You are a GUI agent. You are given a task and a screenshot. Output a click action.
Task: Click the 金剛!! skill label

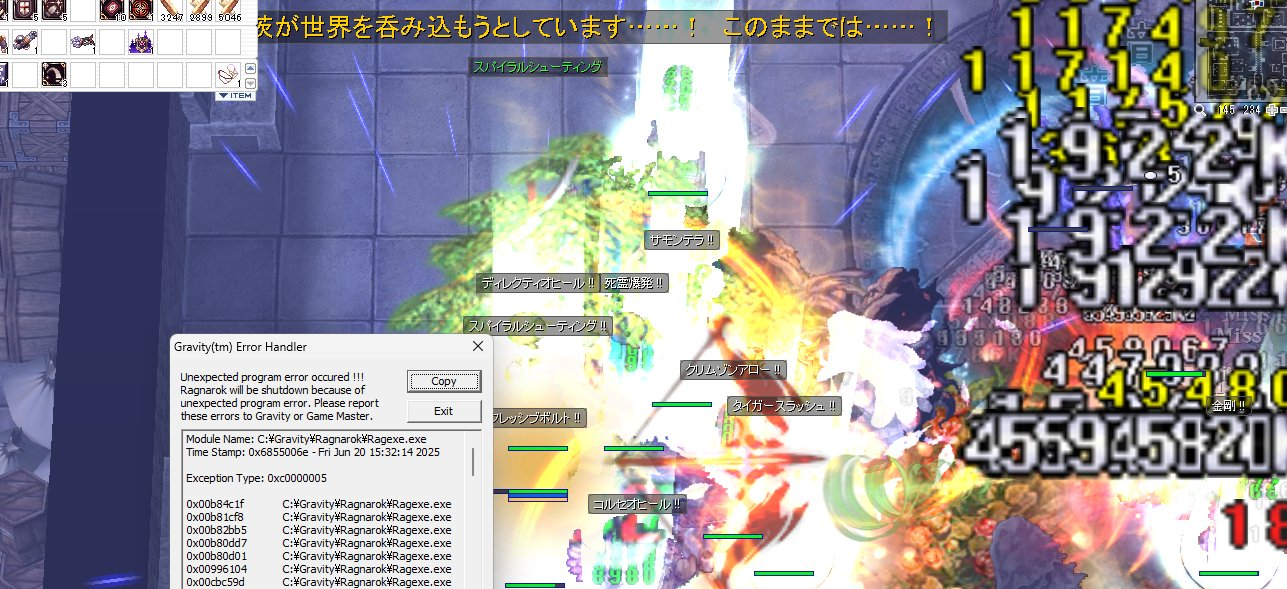1230,406
